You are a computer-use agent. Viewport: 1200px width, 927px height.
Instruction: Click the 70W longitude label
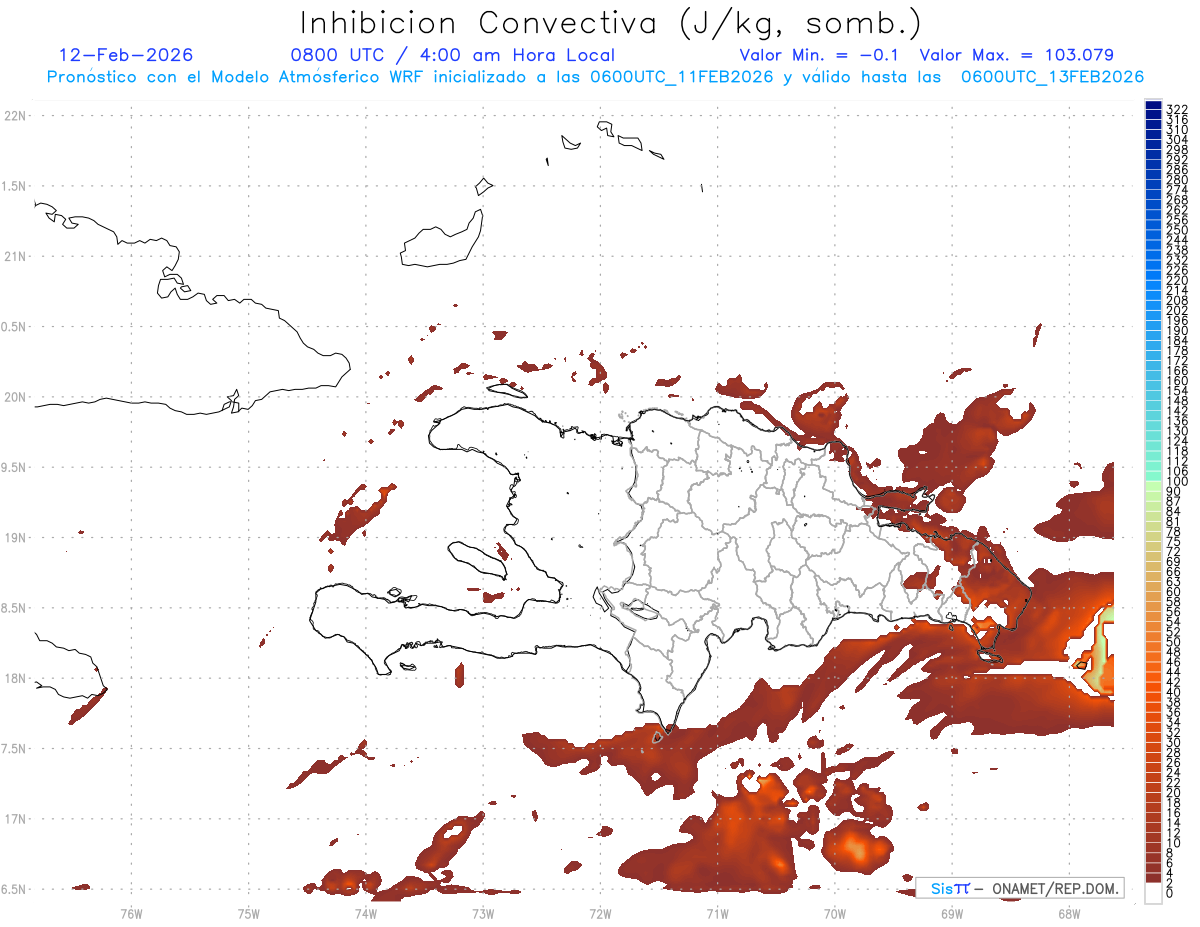pyautogui.click(x=835, y=912)
